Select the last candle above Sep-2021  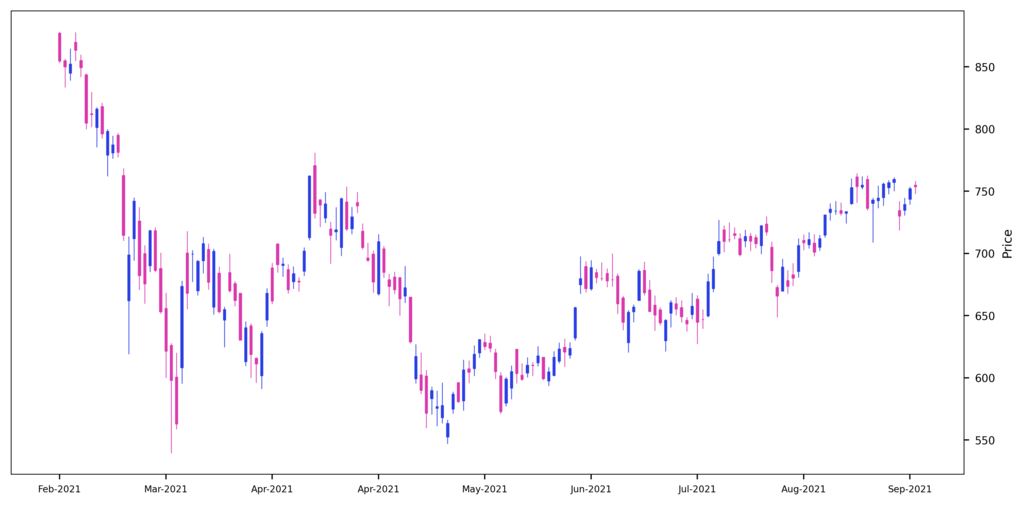click(x=915, y=185)
